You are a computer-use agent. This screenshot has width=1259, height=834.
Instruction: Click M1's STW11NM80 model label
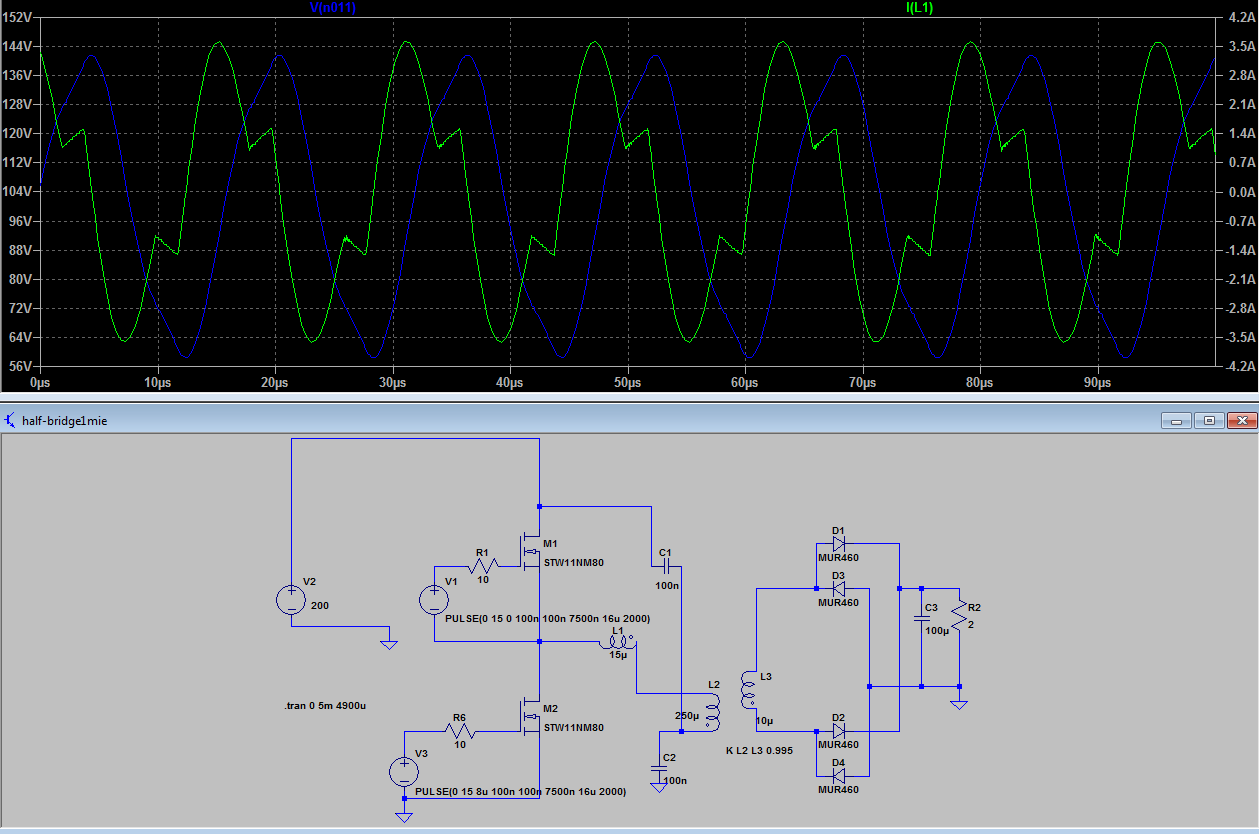(x=574, y=563)
